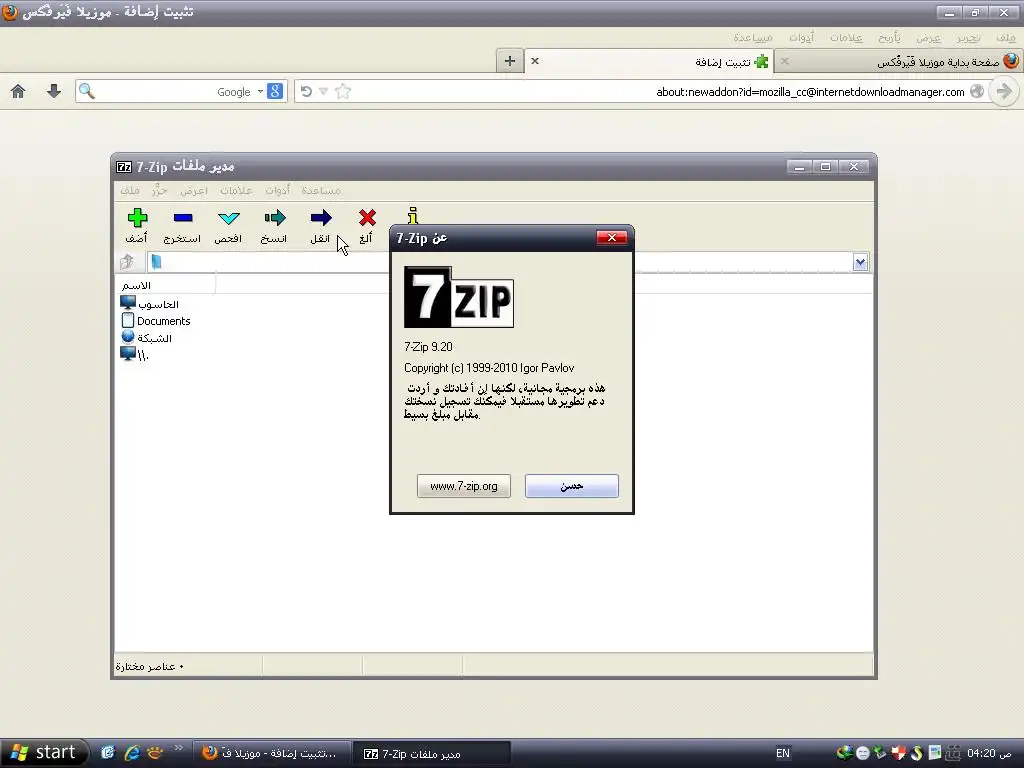The height and width of the screenshot is (768, 1024).
Task: Click the globe site identity icon
Action: coord(977,91)
